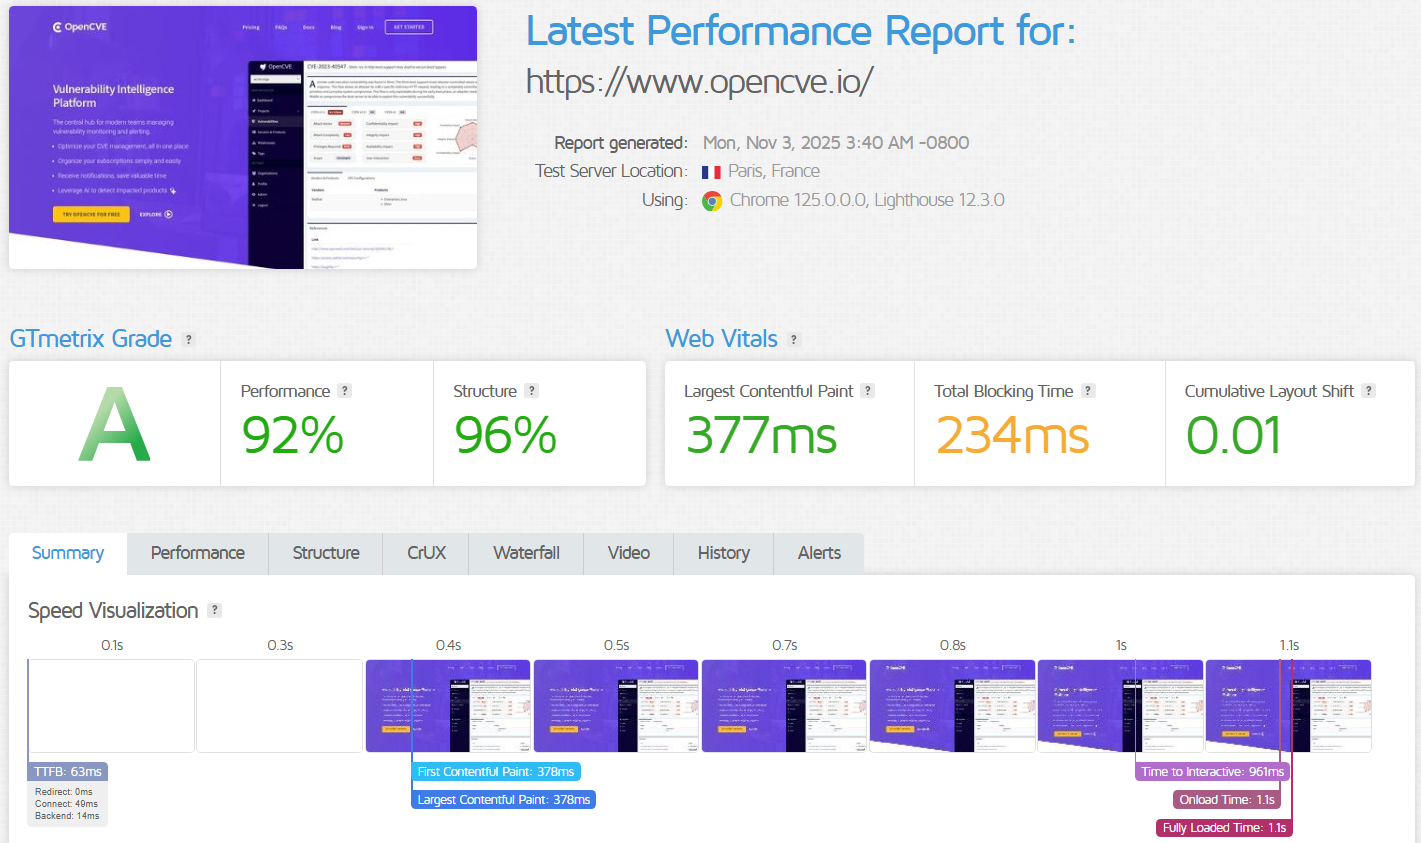The image size is (1421, 843).
Task: Open the Alerts tab
Action: pyautogui.click(x=820, y=553)
